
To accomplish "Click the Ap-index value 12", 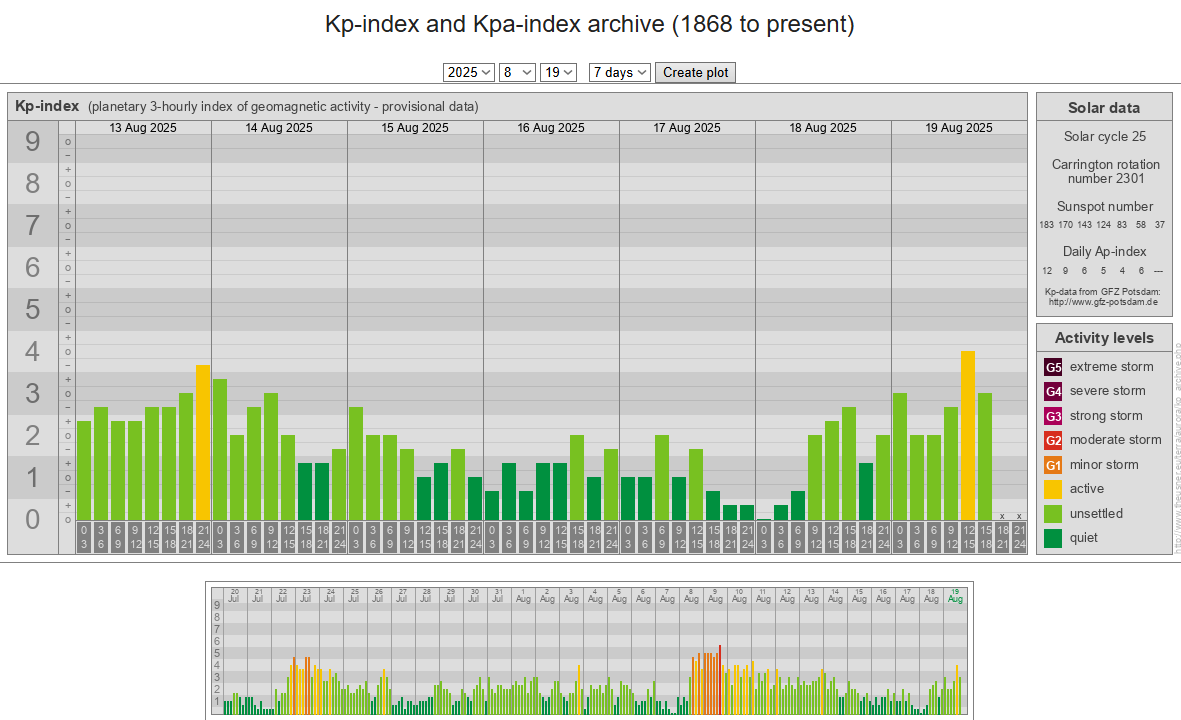I will (x=1047, y=270).
